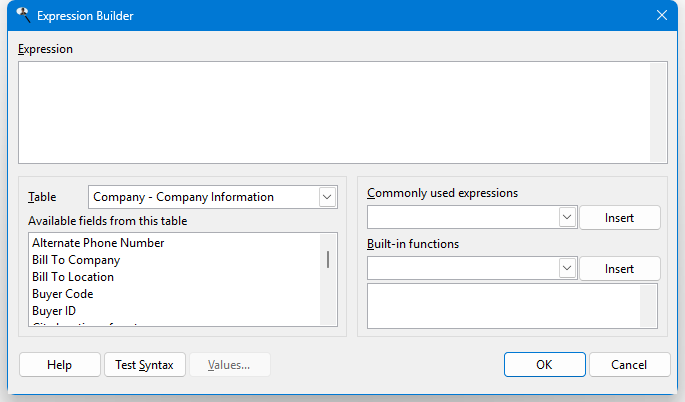Close the Expression Builder dialog window
This screenshot has height=402, width=685.
pos(661,15)
